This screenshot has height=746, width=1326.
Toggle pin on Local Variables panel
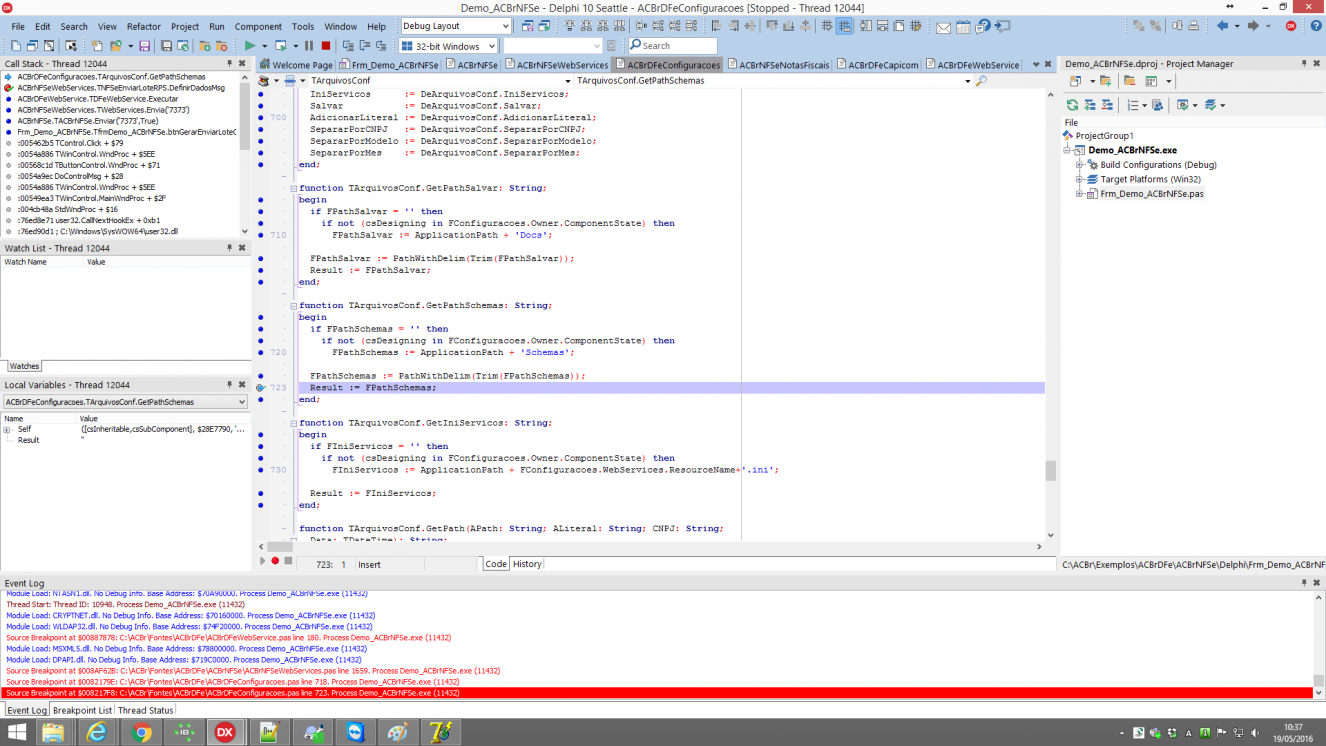pyautogui.click(x=230, y=385)
